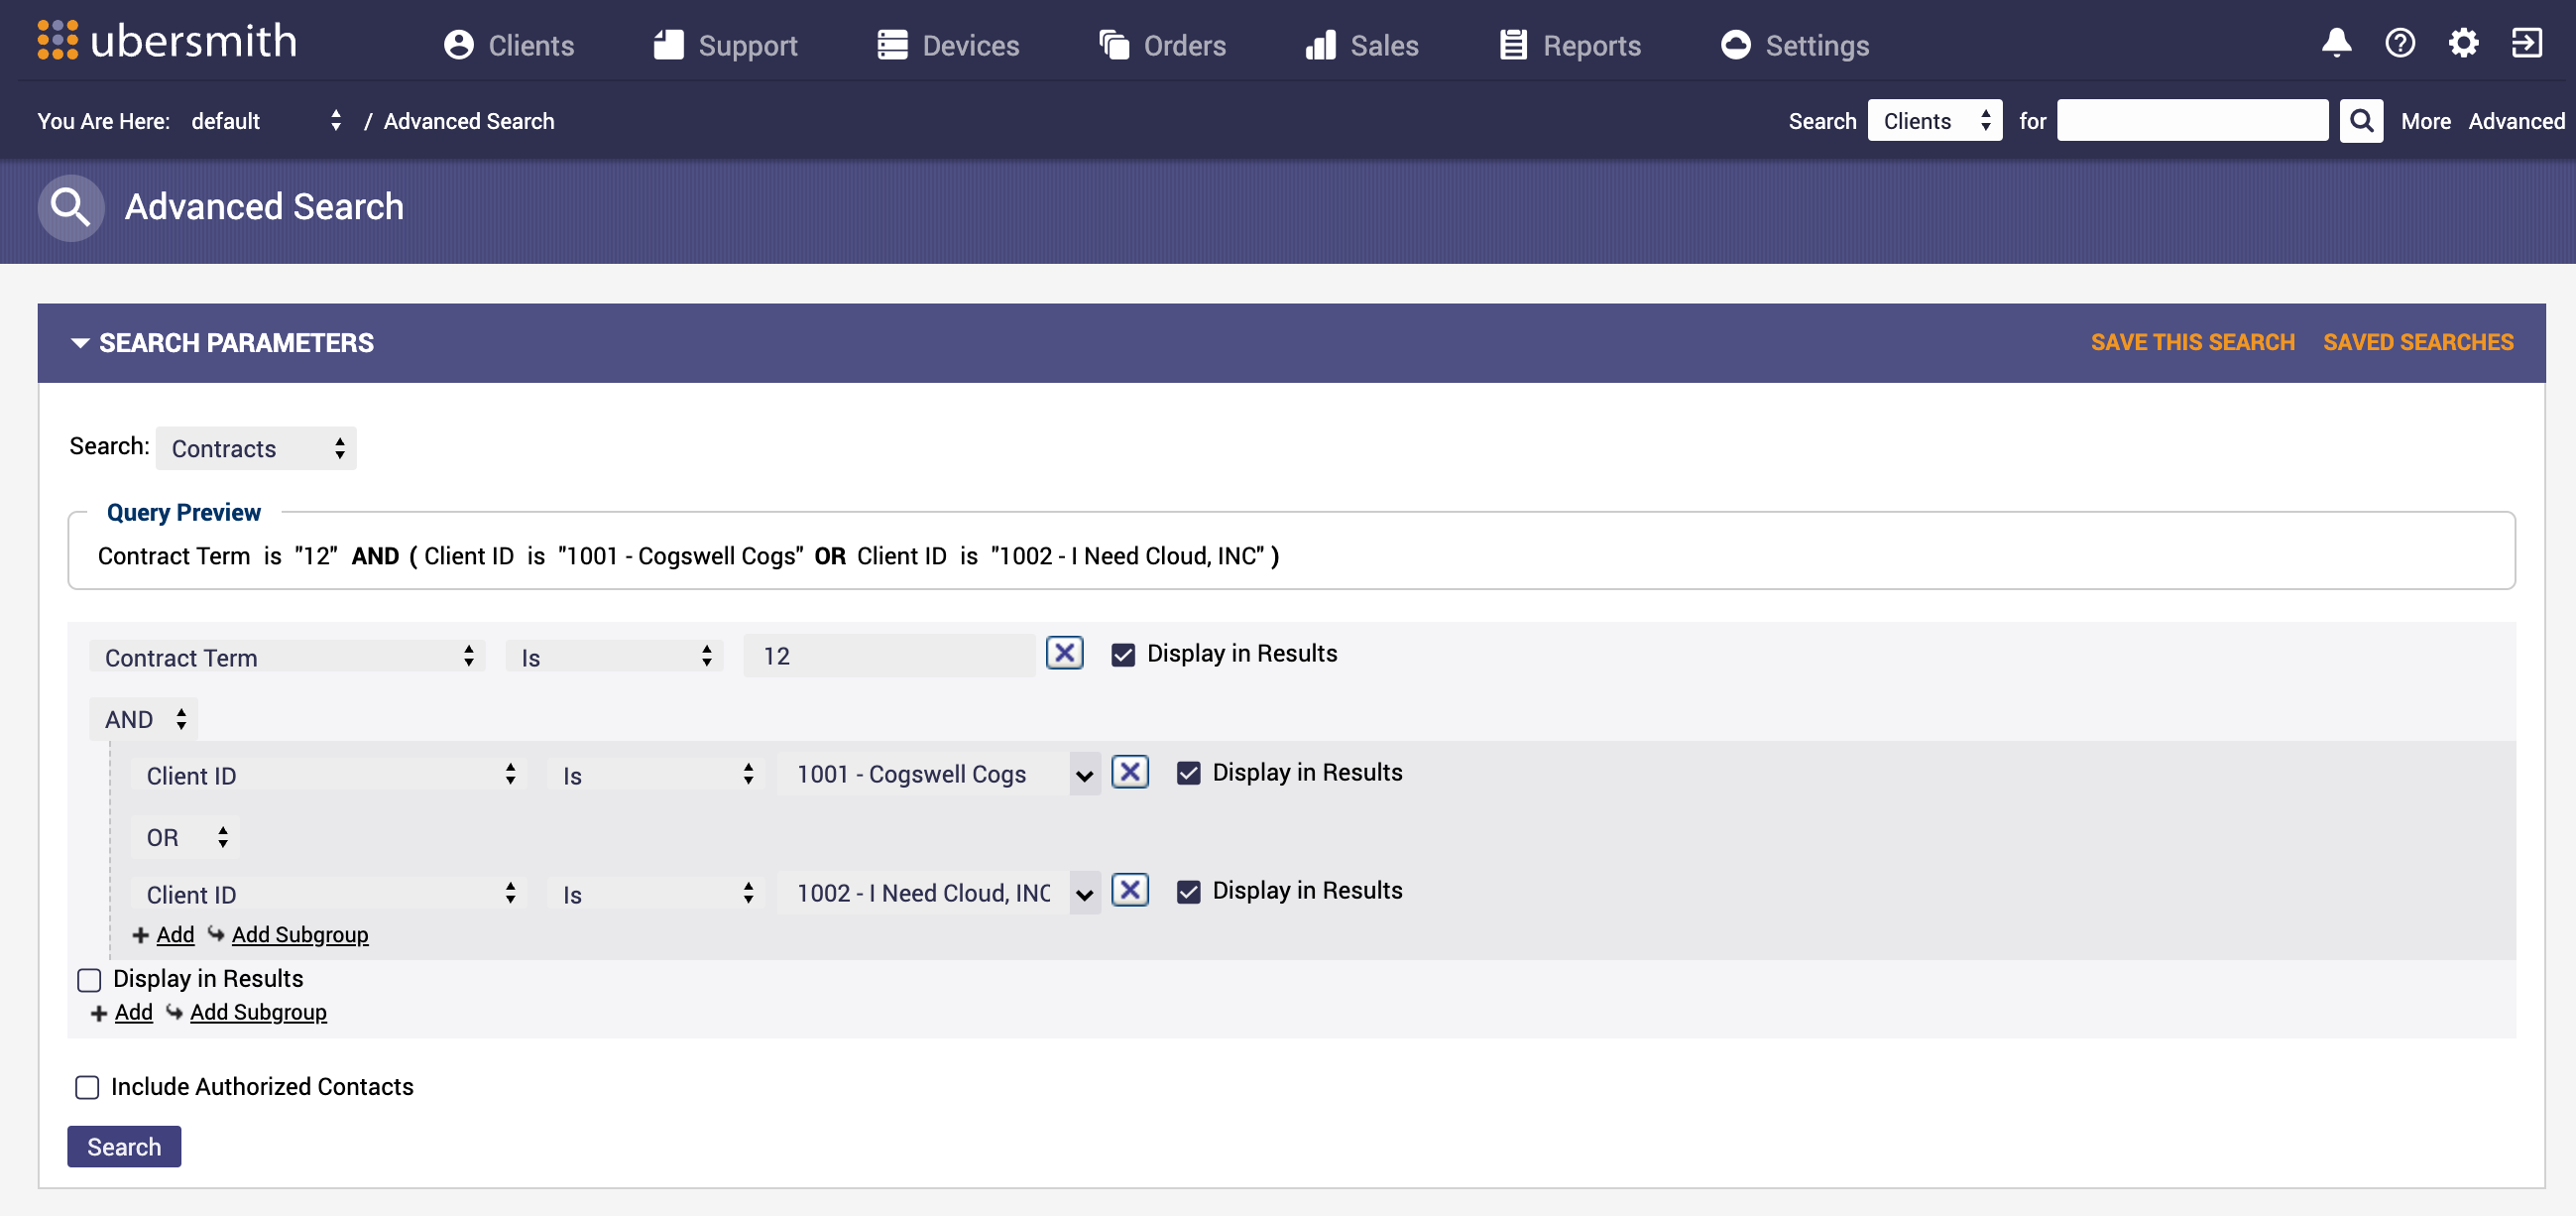Click the logout exit icon

2526,43
